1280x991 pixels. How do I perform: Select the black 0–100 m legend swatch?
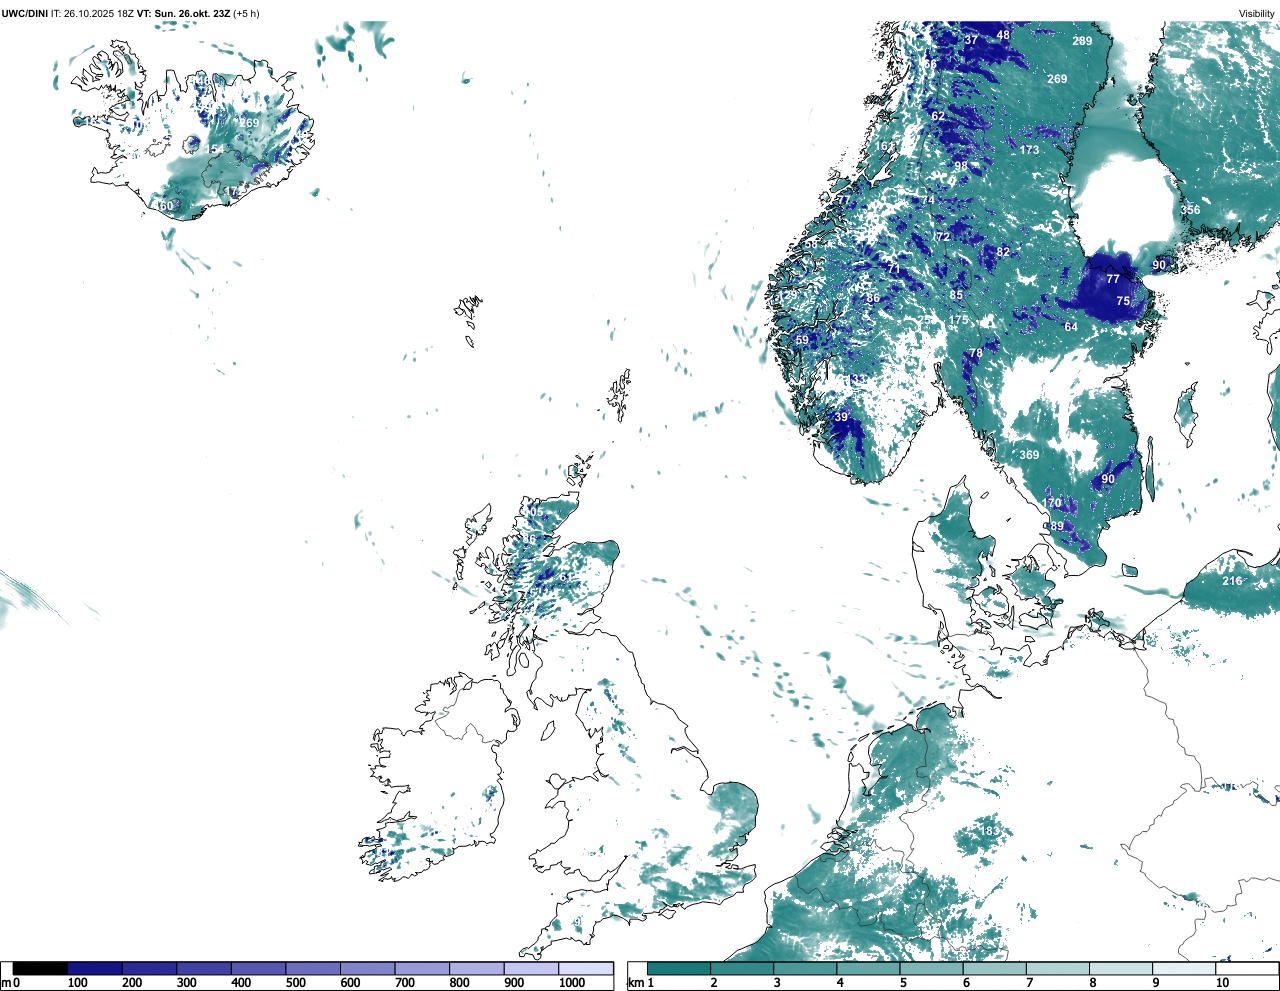(x=40, y=968)
